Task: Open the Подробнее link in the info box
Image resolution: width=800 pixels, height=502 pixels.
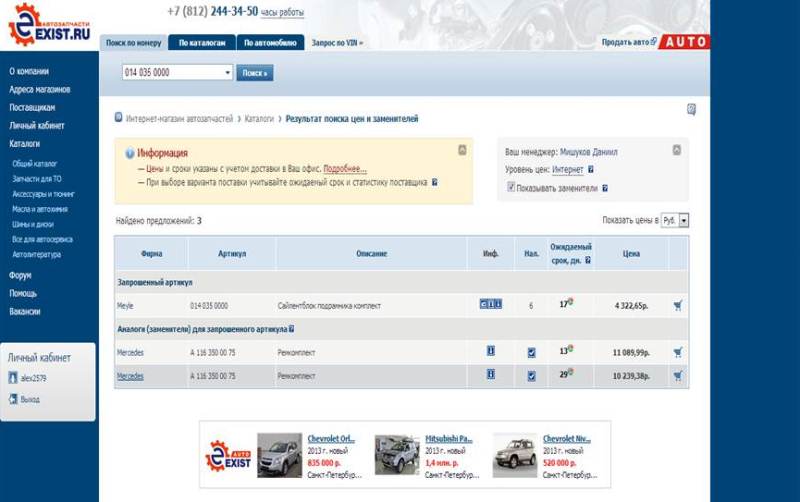Action: [x=345, y=169]
